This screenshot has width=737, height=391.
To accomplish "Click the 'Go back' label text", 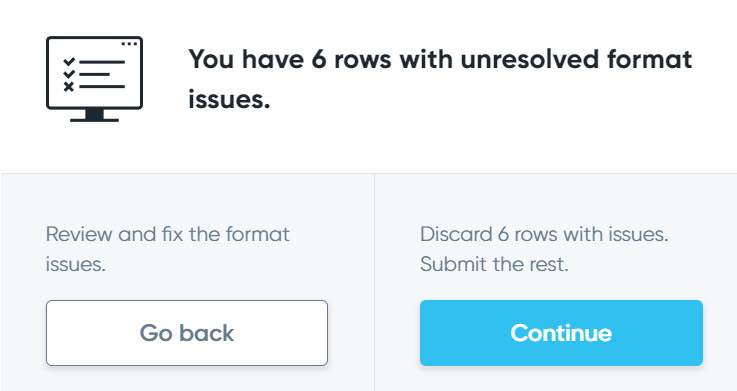I will (x=187, y=333).
